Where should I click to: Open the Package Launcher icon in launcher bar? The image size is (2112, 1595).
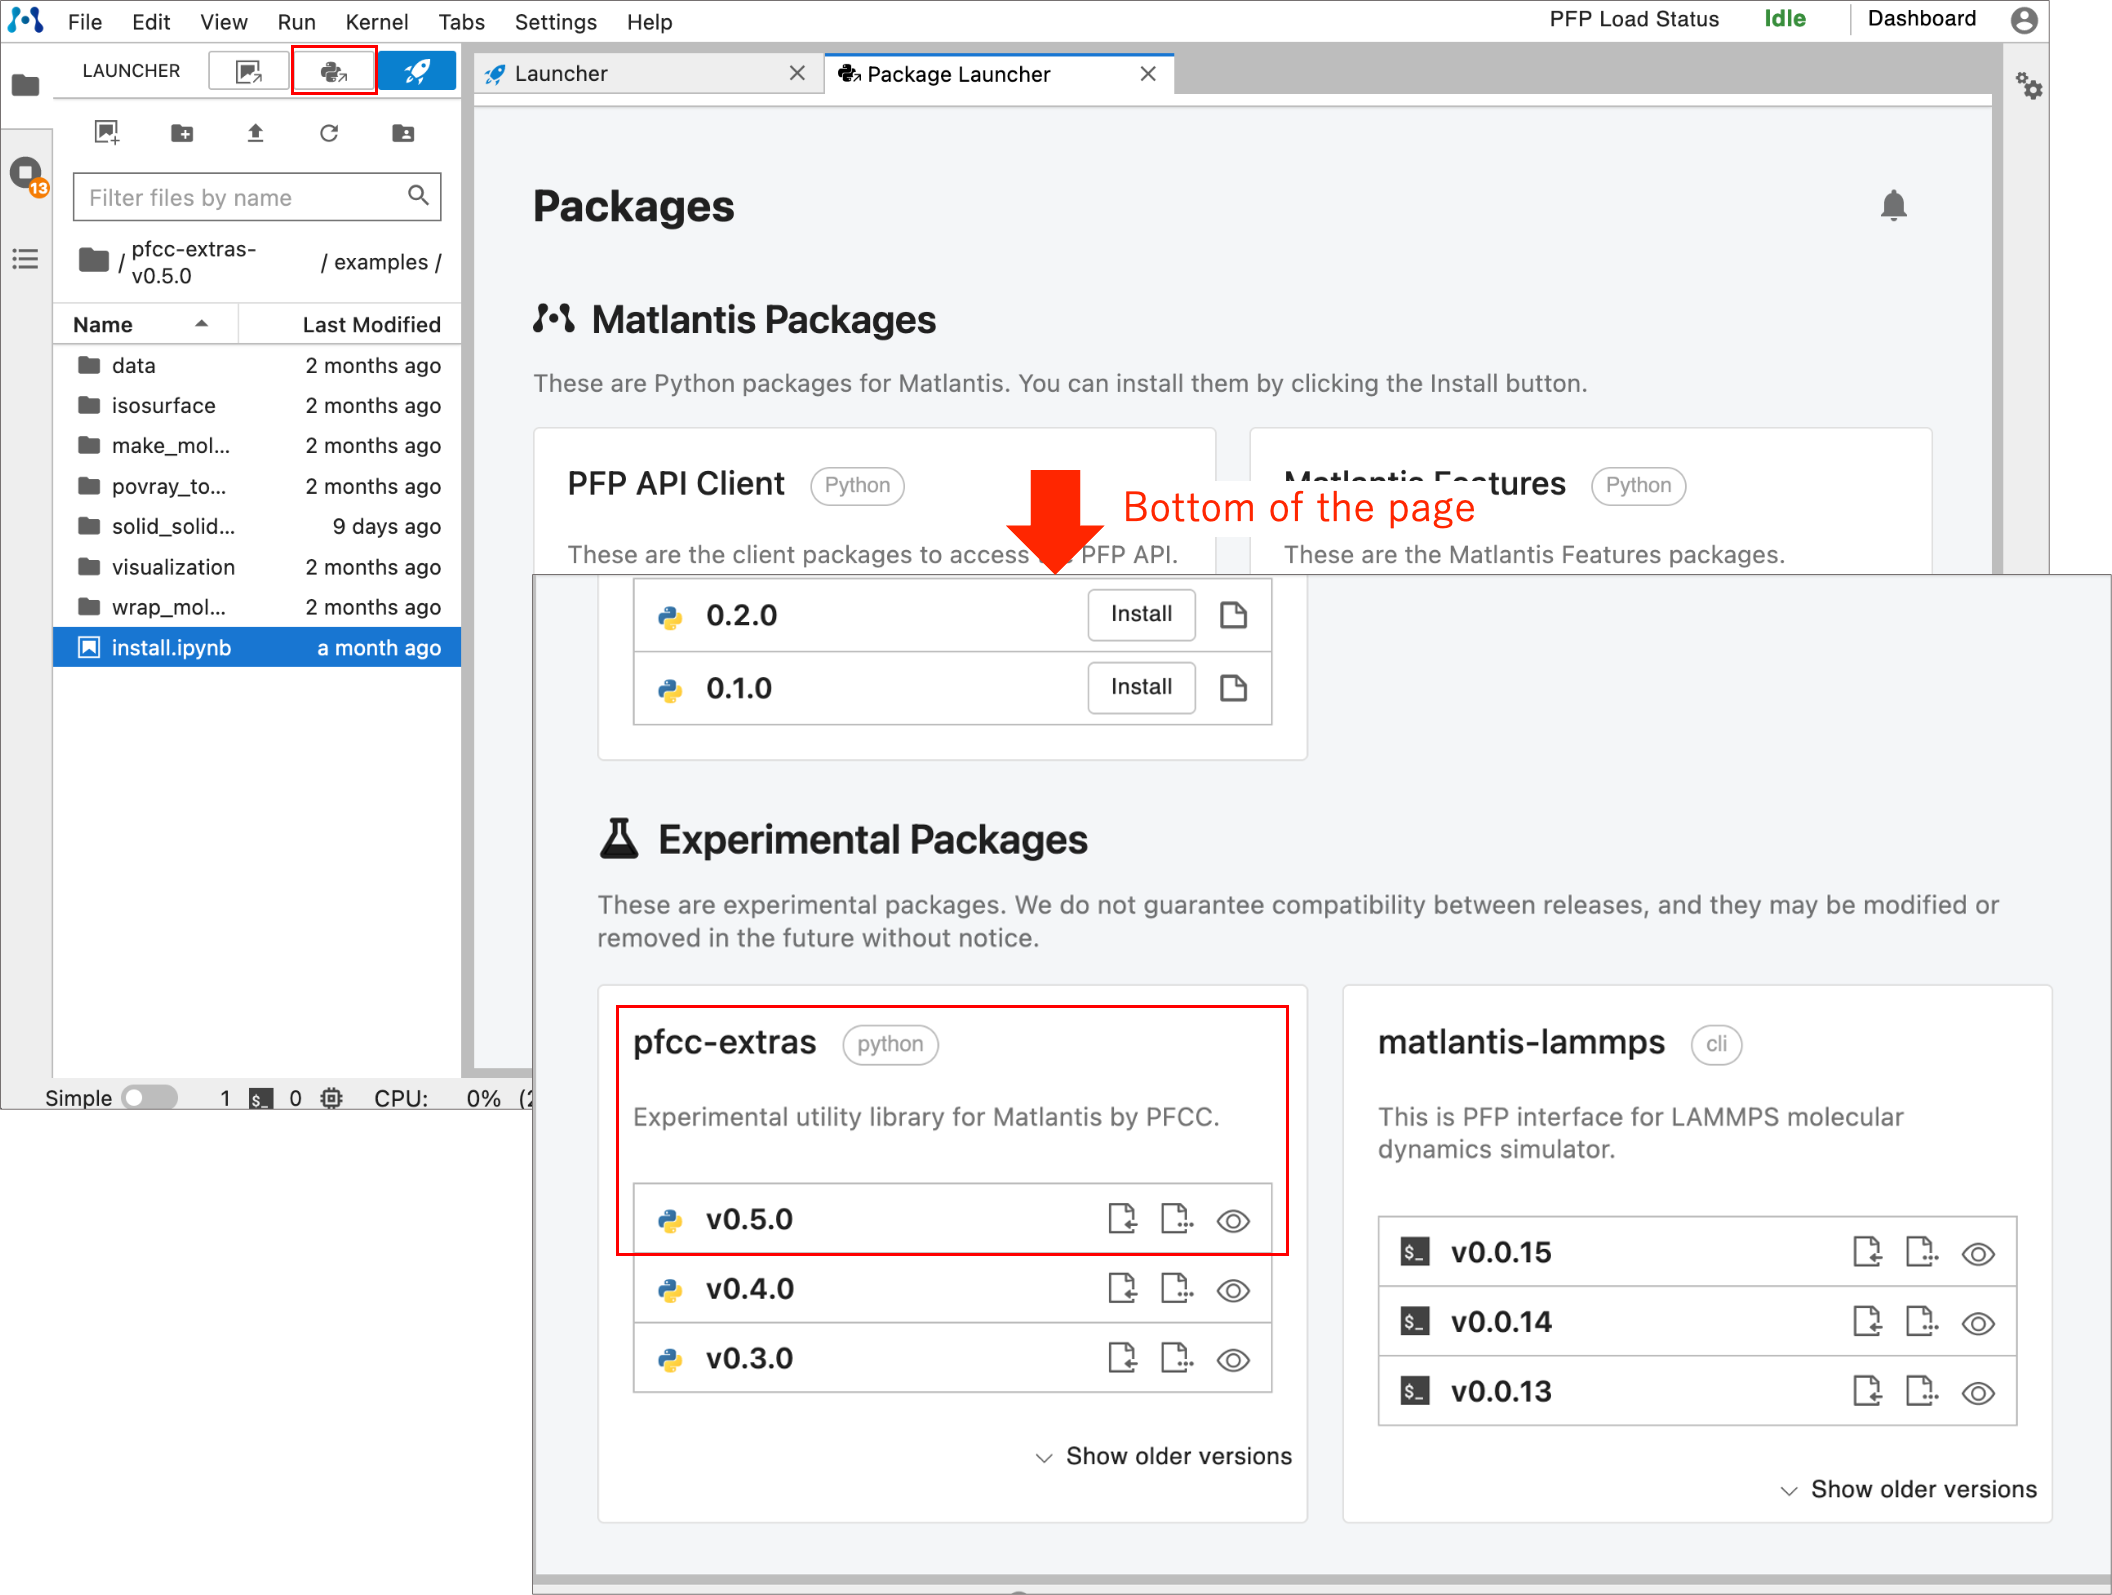[333, 71]
